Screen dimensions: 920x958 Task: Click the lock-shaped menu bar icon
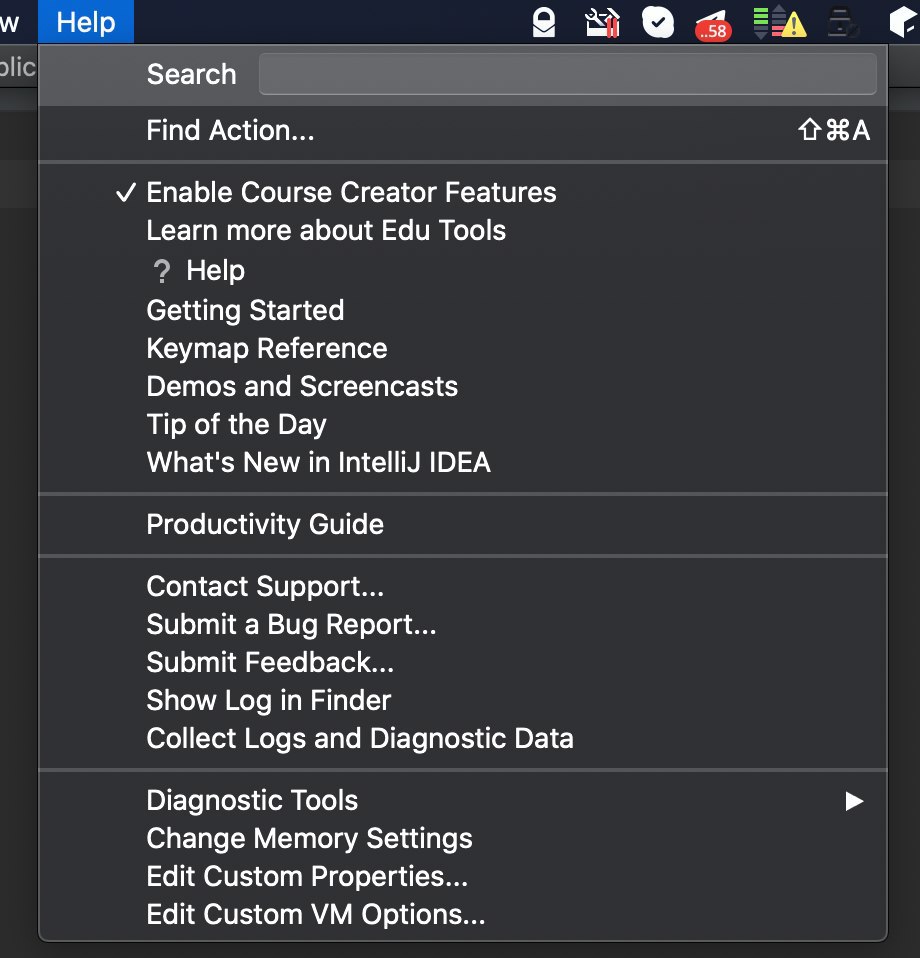coord(543,23)
